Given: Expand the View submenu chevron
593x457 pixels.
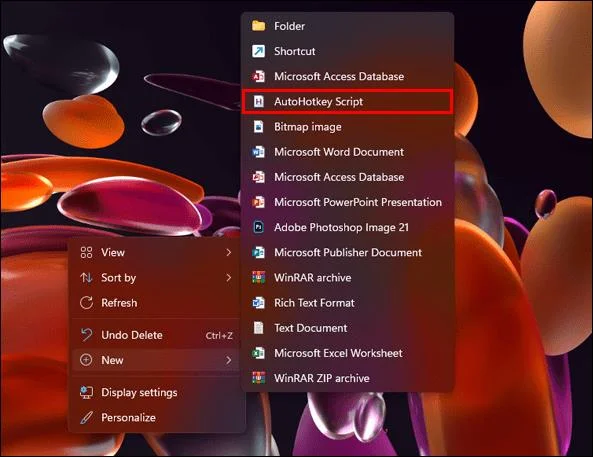Looking at the screenshot, I should 228,252.
